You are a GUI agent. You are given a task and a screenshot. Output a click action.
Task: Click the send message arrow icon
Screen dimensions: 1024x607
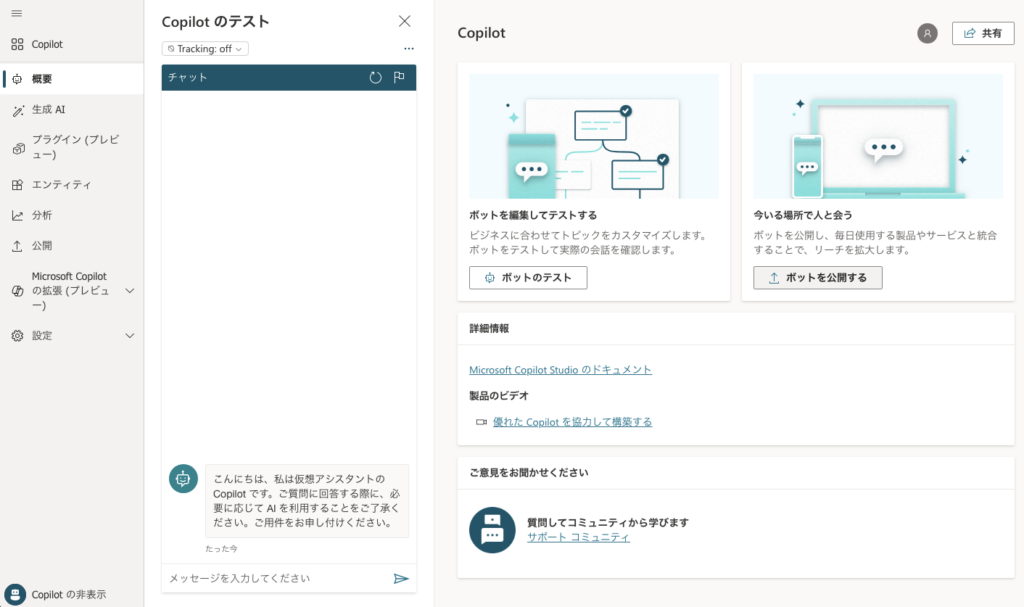[x=401, y=578]
